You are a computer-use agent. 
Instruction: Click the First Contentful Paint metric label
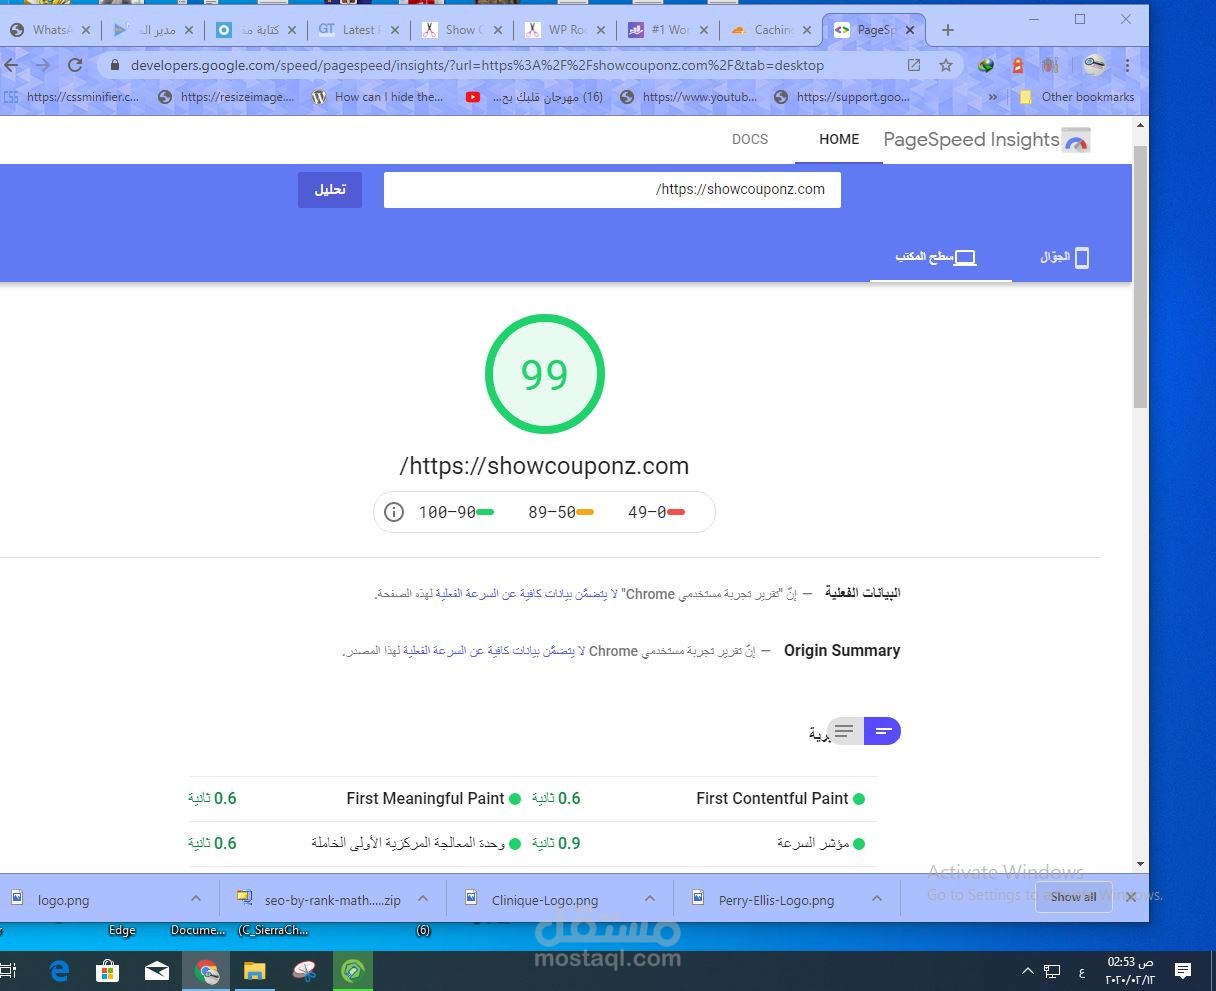(x=772, y=798)
